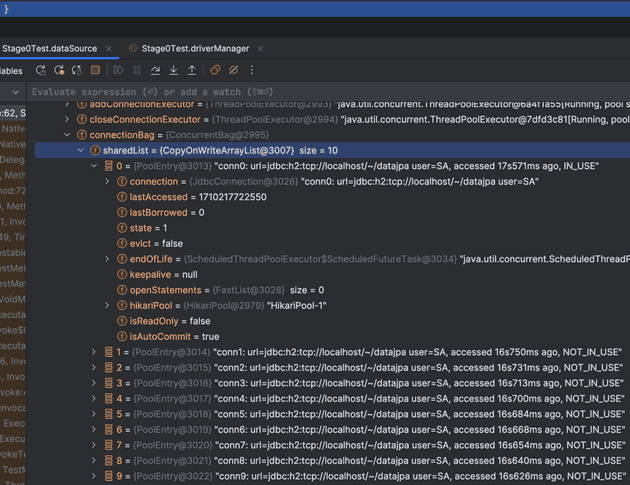The width and height of the screenshot is (630, 485).
Task: Collapse the sharedList node
Action: coord(80,150)
